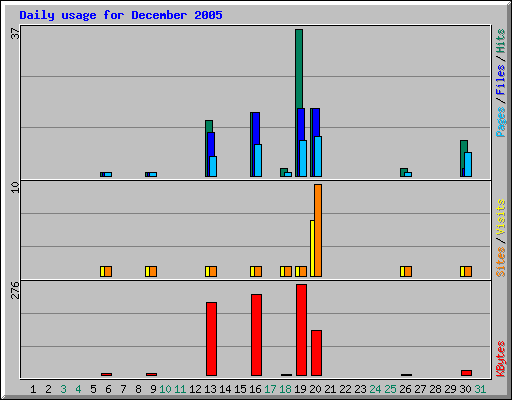The height and width of the screenshot is (400, 512).
Task: Click green day label '10' on the x-axis
Action: [x=165, y=389]
